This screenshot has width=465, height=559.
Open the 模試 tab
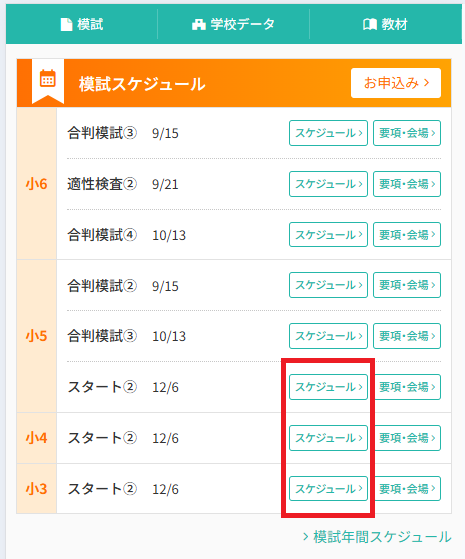(x=82, y=25)
